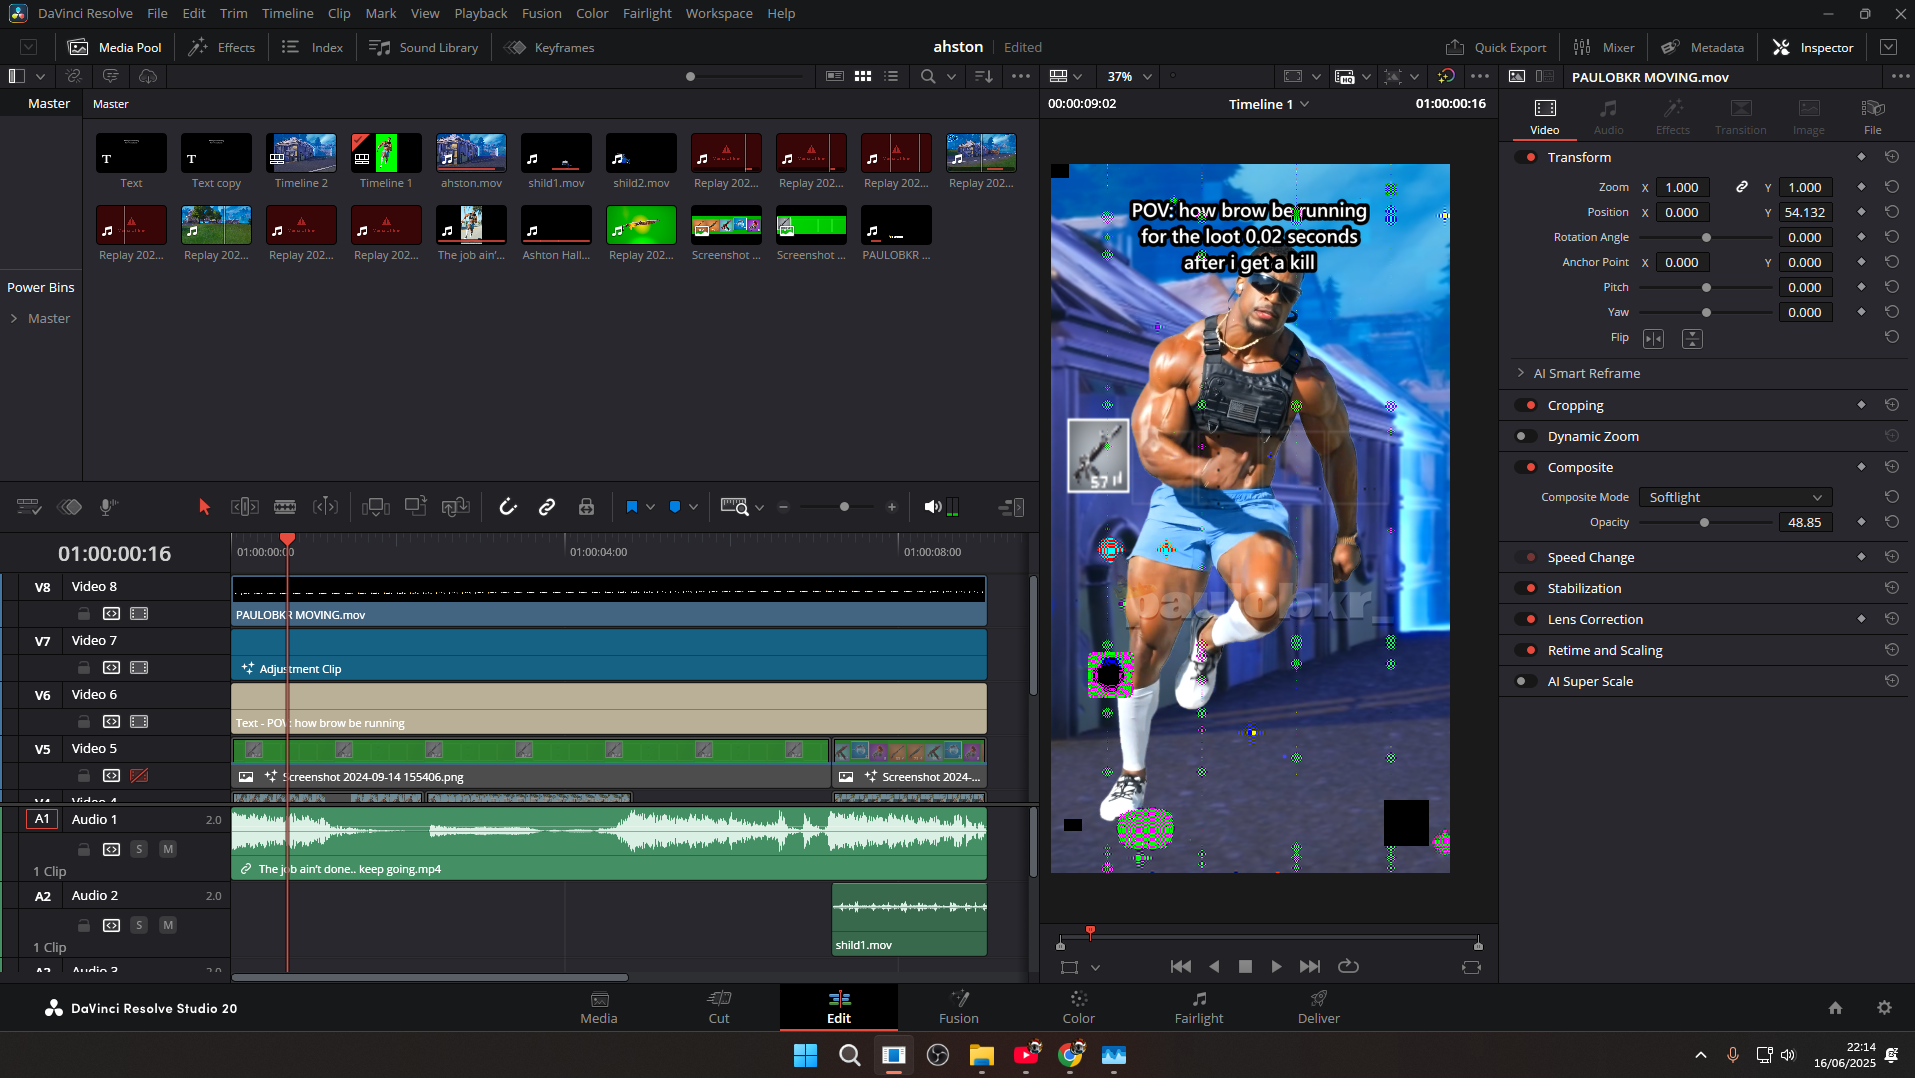This screenshot has height=1078, width=1915.
Task: Flip clip horizontally in Inspector
Action: tap(1654, 339)
